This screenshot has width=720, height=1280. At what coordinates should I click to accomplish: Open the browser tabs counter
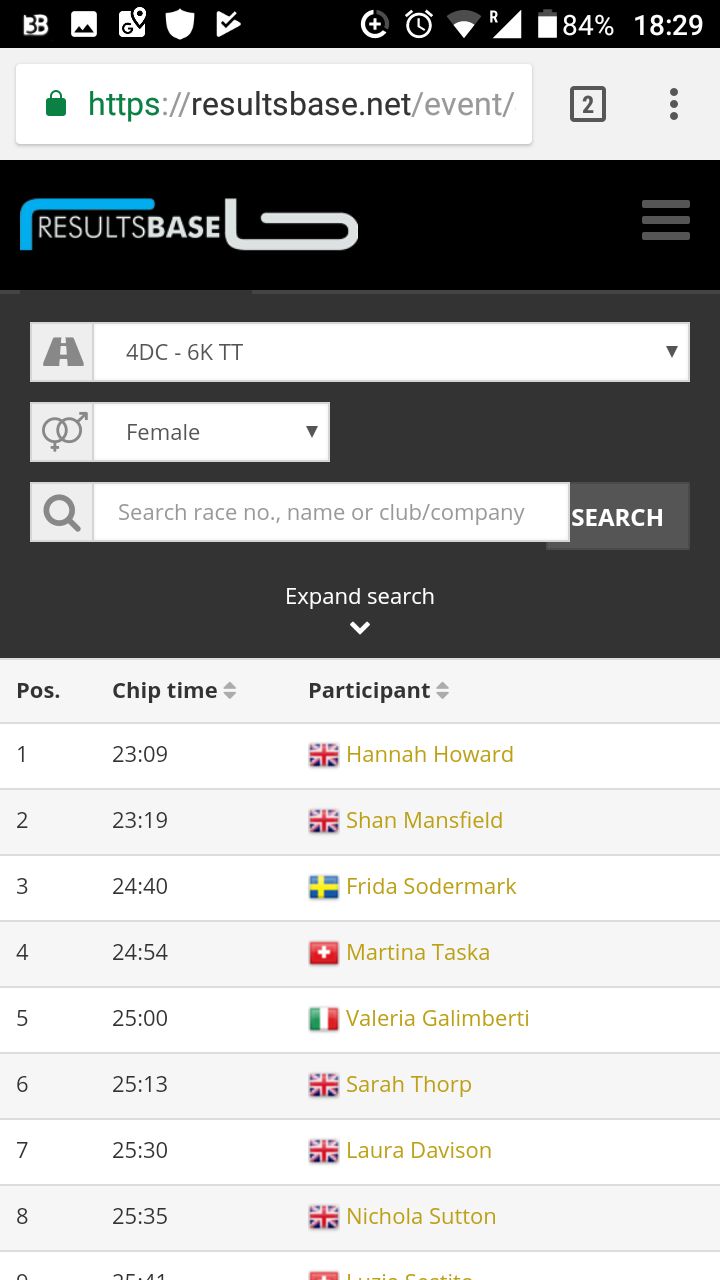[x=588, y=104]
